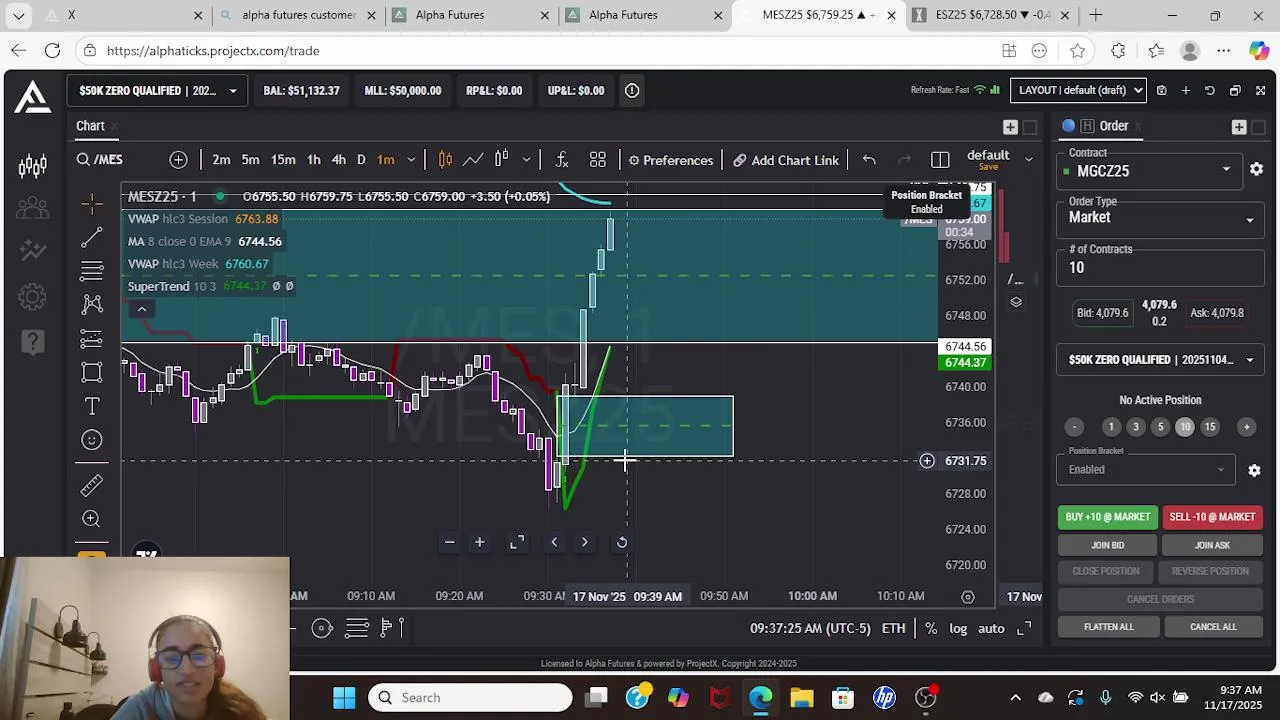Open the candlestick trading sidebar icon
This screenshot has width=1280, height=720.
click(32, 166)
